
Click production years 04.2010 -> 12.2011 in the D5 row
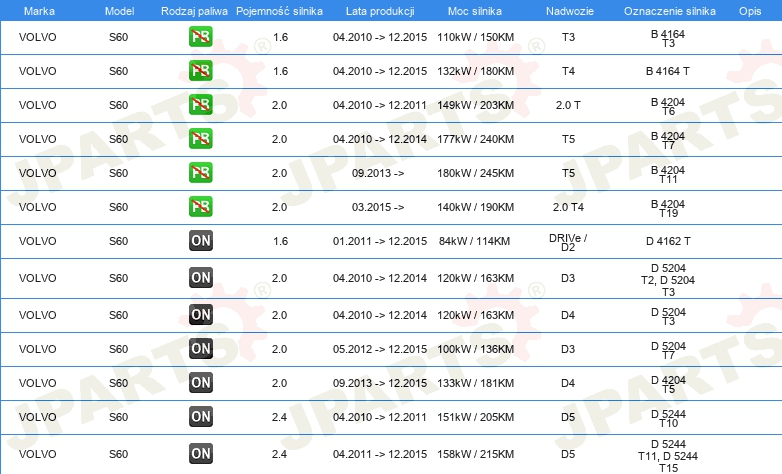380,417
